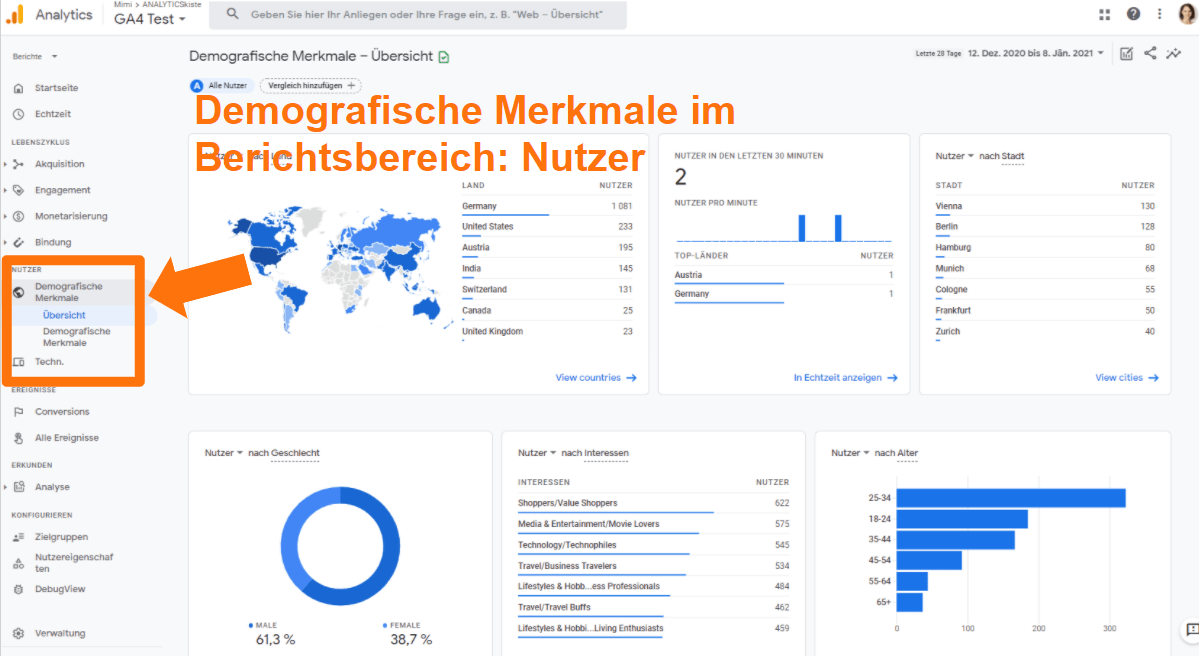Click the View cities link
The height and width of the screenshot is (656, 1199).
point(1127,377)
